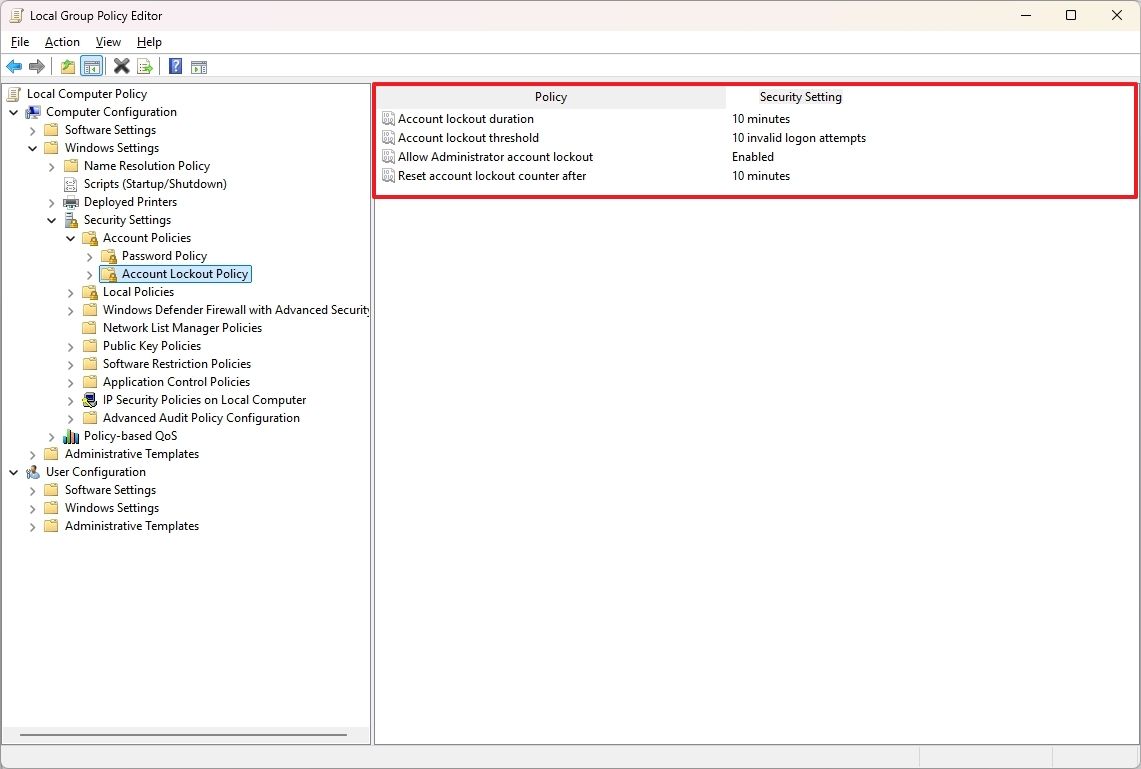Expand the Administrative Templates under User Configuration
This screenshot has height=769, width=1141.
(31, 526)
